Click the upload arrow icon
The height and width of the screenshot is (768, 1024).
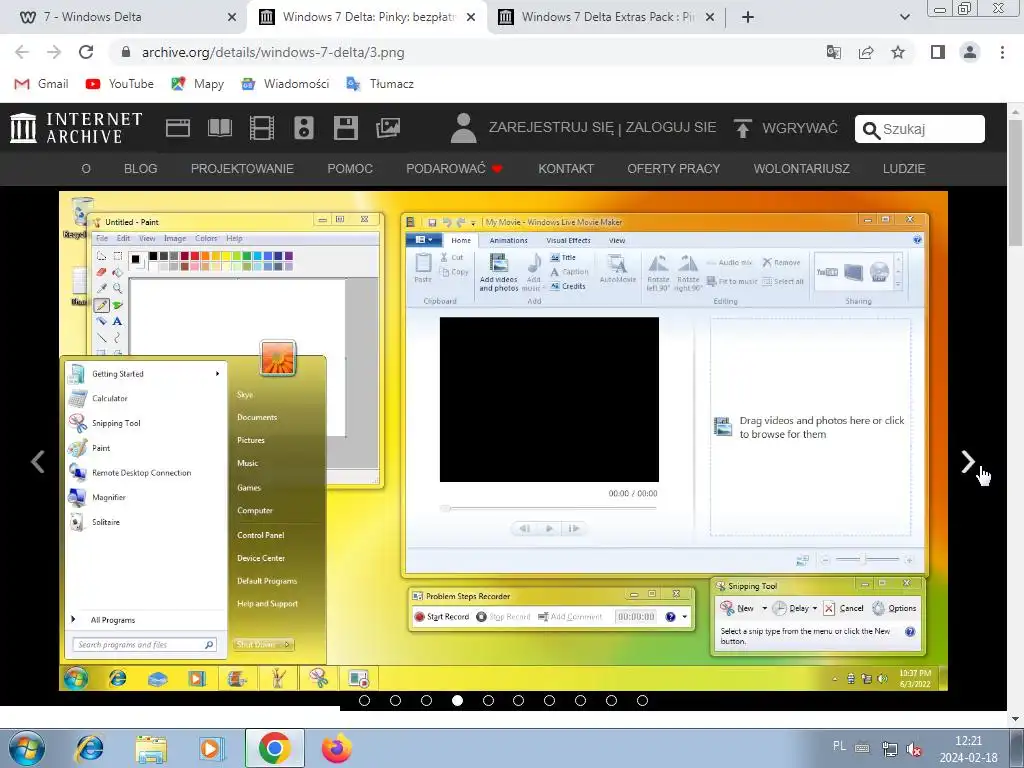pyautogui.click(x=743, y=128)
